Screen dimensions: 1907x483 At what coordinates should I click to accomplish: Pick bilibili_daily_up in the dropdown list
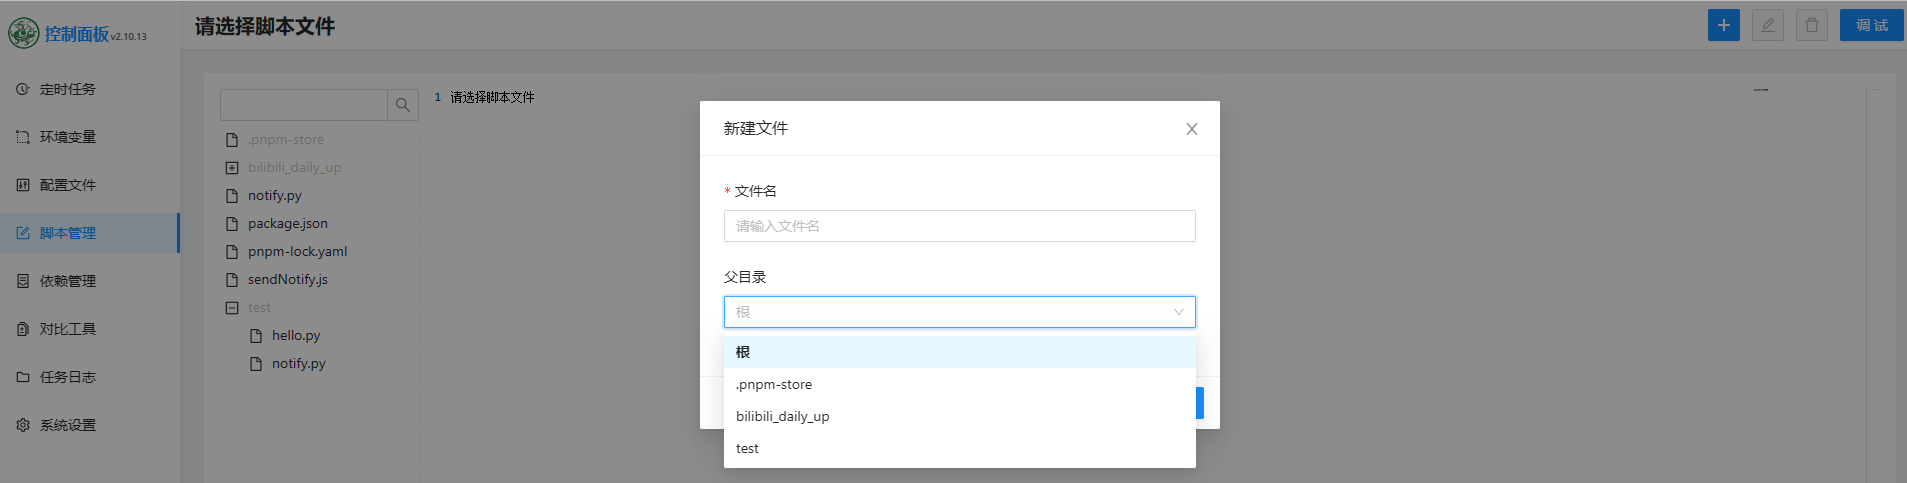(782, 416)
